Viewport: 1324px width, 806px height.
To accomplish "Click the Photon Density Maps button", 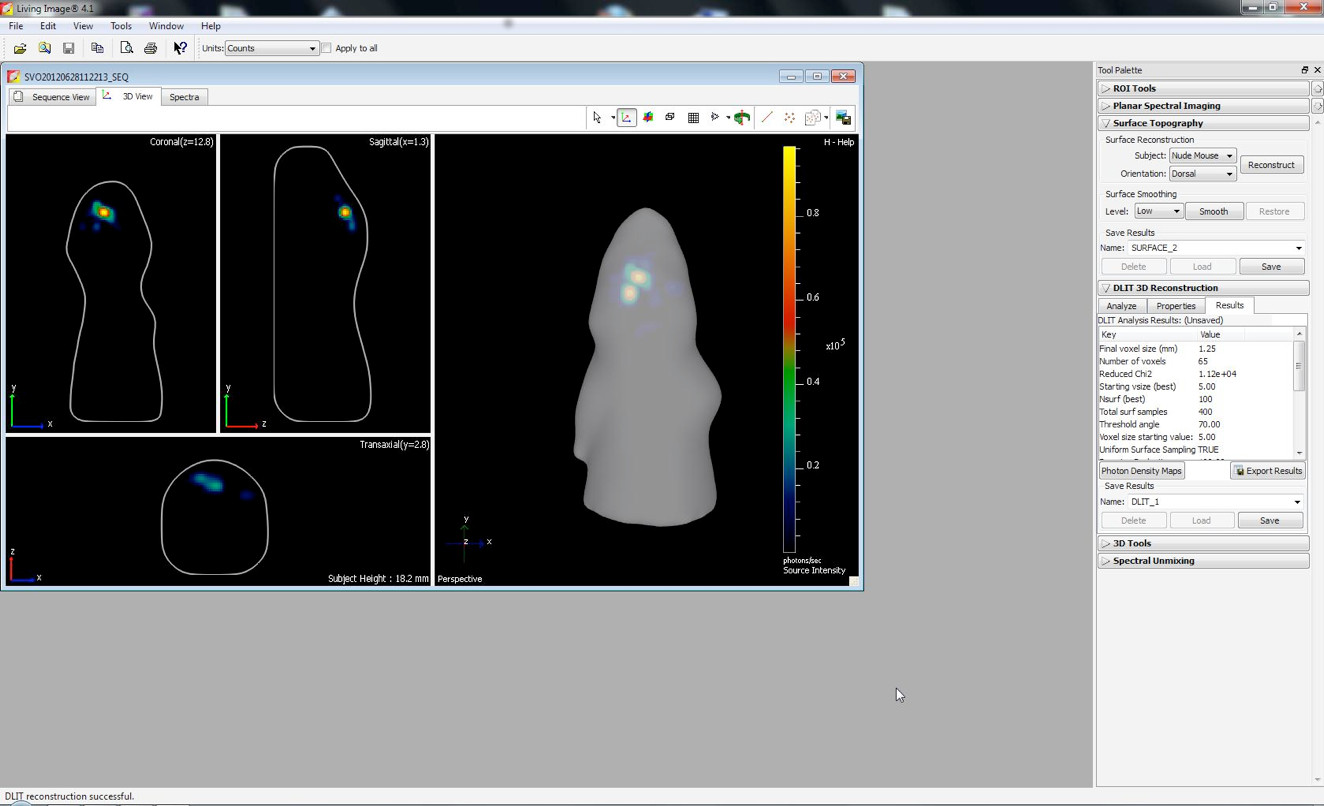I will (x=1141, y=471).
